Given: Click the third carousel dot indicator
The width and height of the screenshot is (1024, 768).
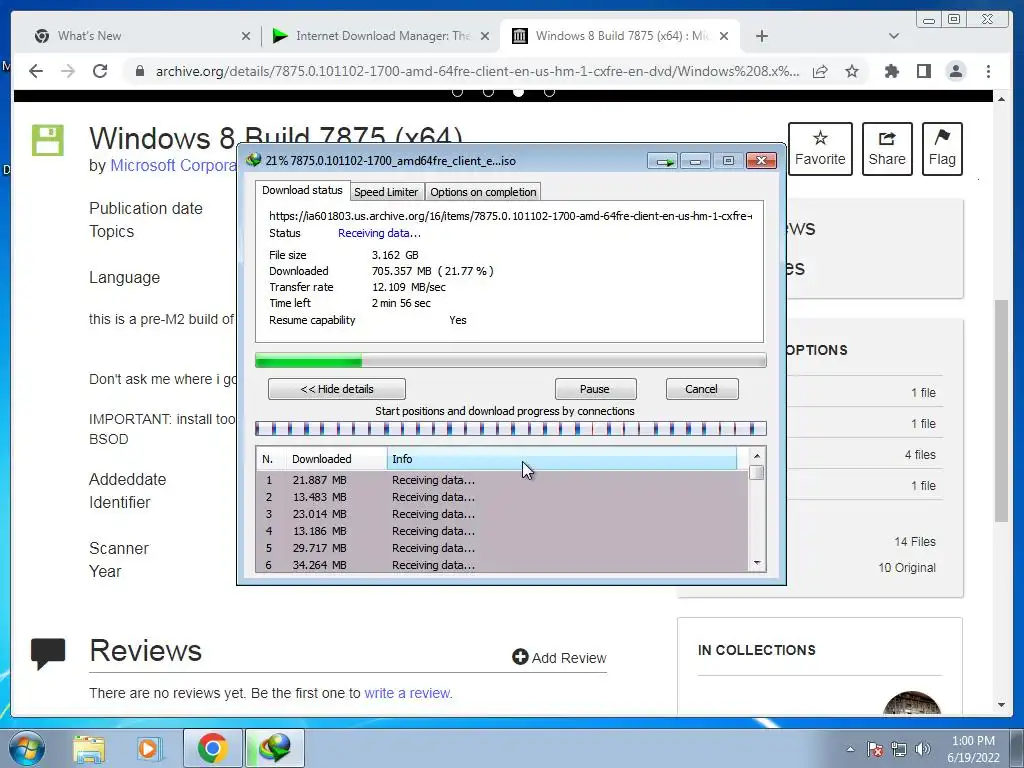Looking at the screenshot, I should pyautogui.click(x=519, y=92).
